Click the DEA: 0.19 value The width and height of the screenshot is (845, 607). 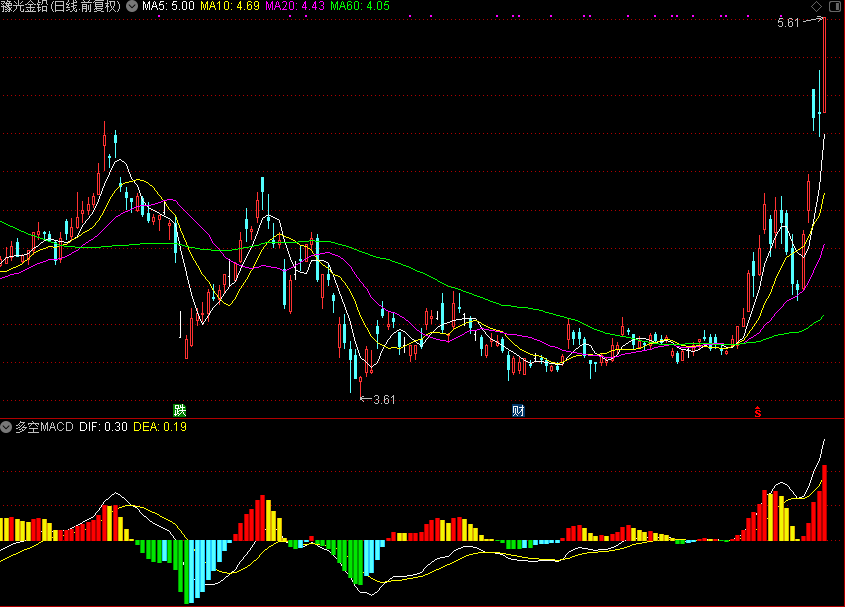coord(160,427)
